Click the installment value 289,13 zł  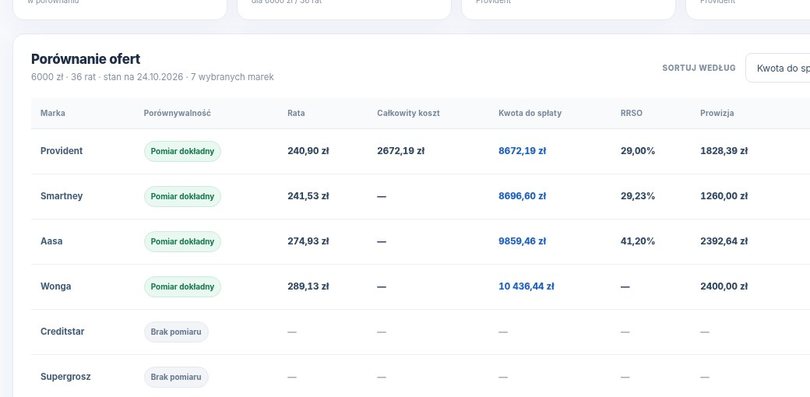(x=308, y=287)
